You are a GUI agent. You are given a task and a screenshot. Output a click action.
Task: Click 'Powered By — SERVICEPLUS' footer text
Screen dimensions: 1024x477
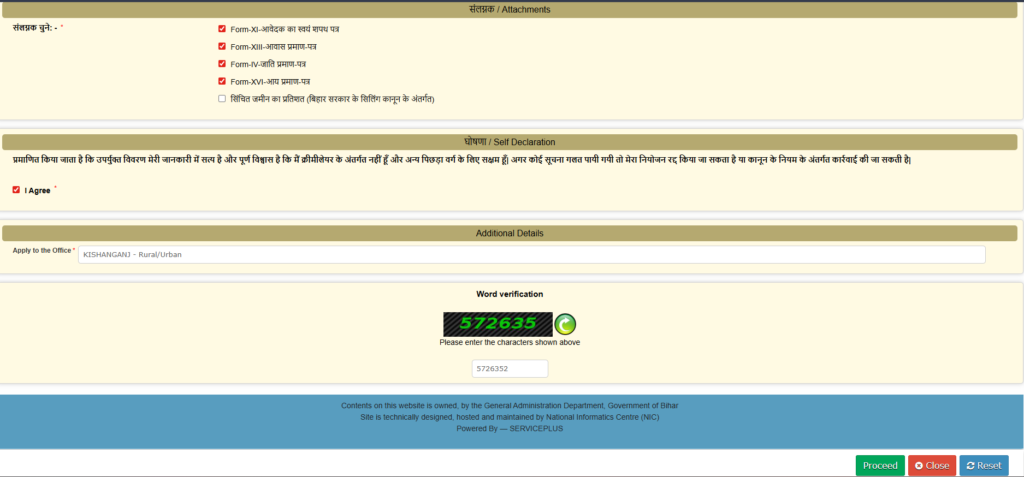click(x=509, y=429)
